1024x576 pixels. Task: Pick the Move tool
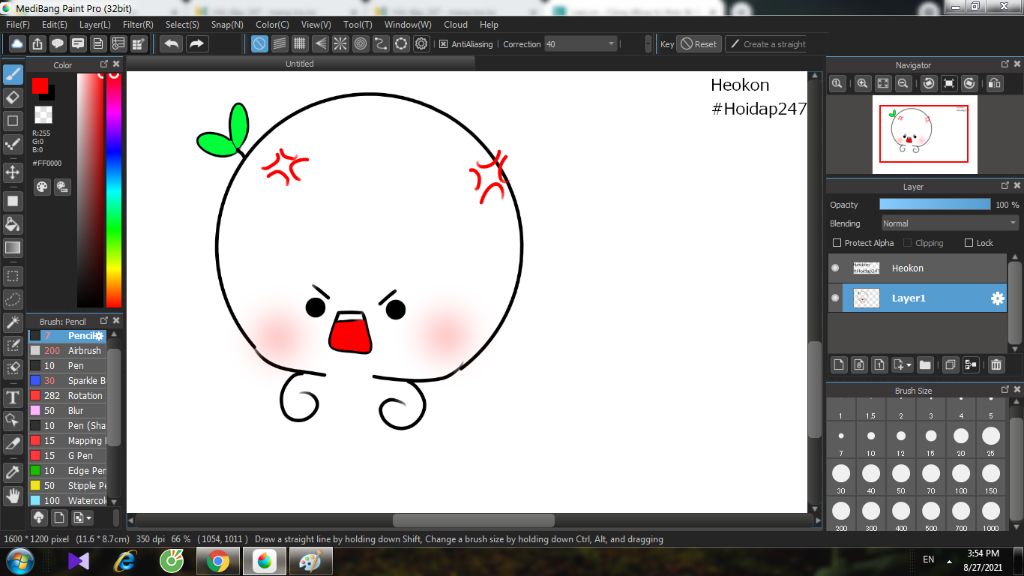13,172
